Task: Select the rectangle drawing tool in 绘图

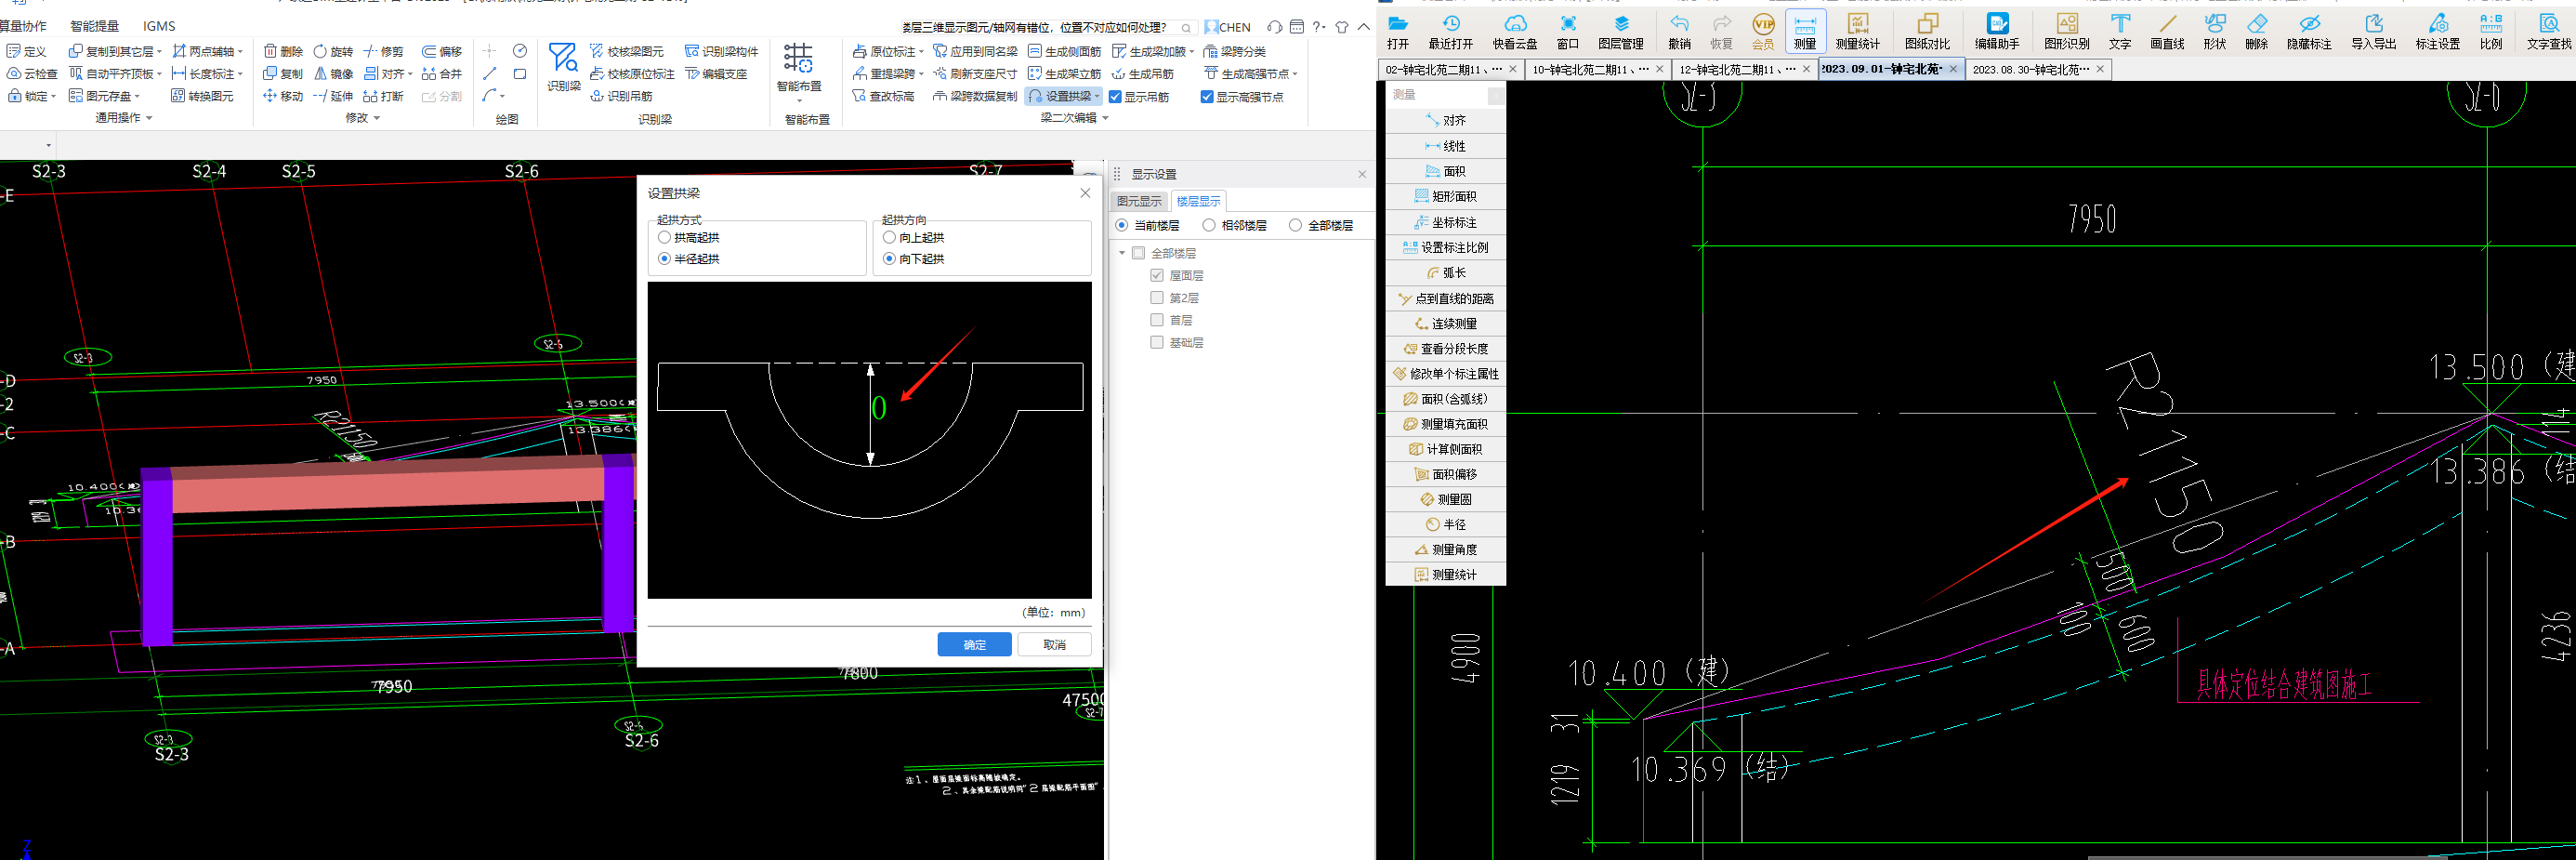Action: click(520, 73)
